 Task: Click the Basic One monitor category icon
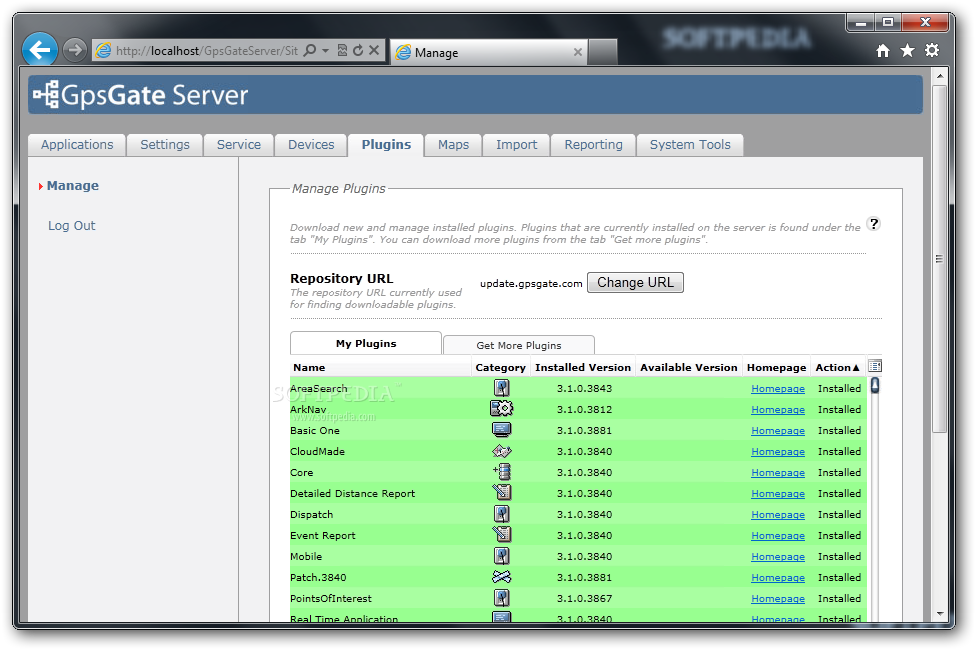pos(502,430)
